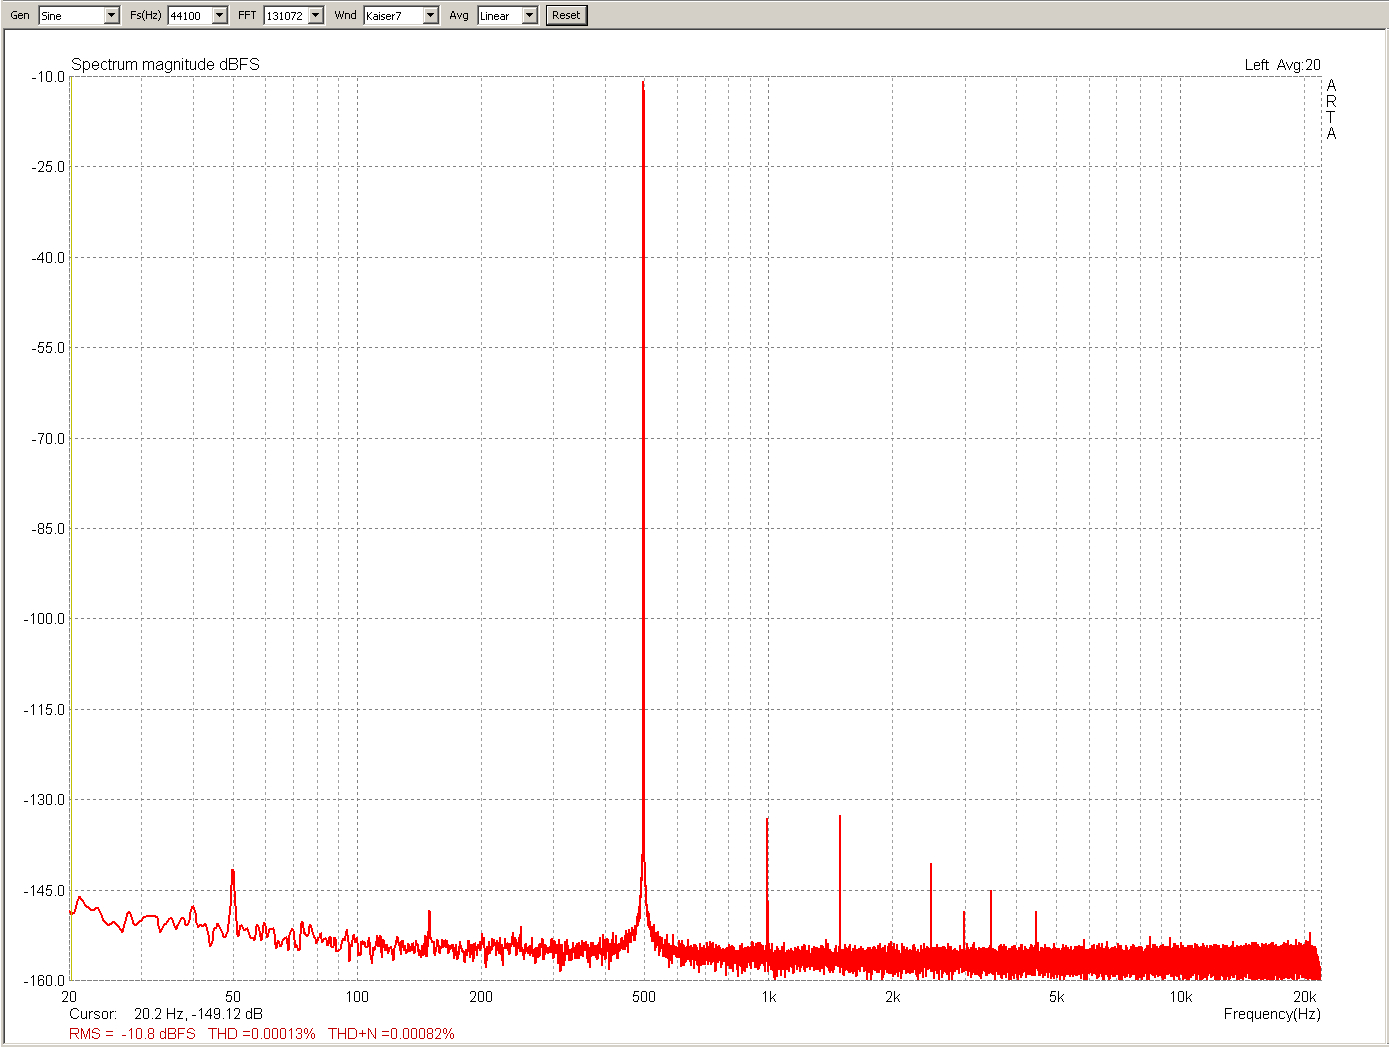1389x1047 pixels.
Task: Click the 'RMS = -10.8 dBFS' readout
Action: coord(132,1034)
